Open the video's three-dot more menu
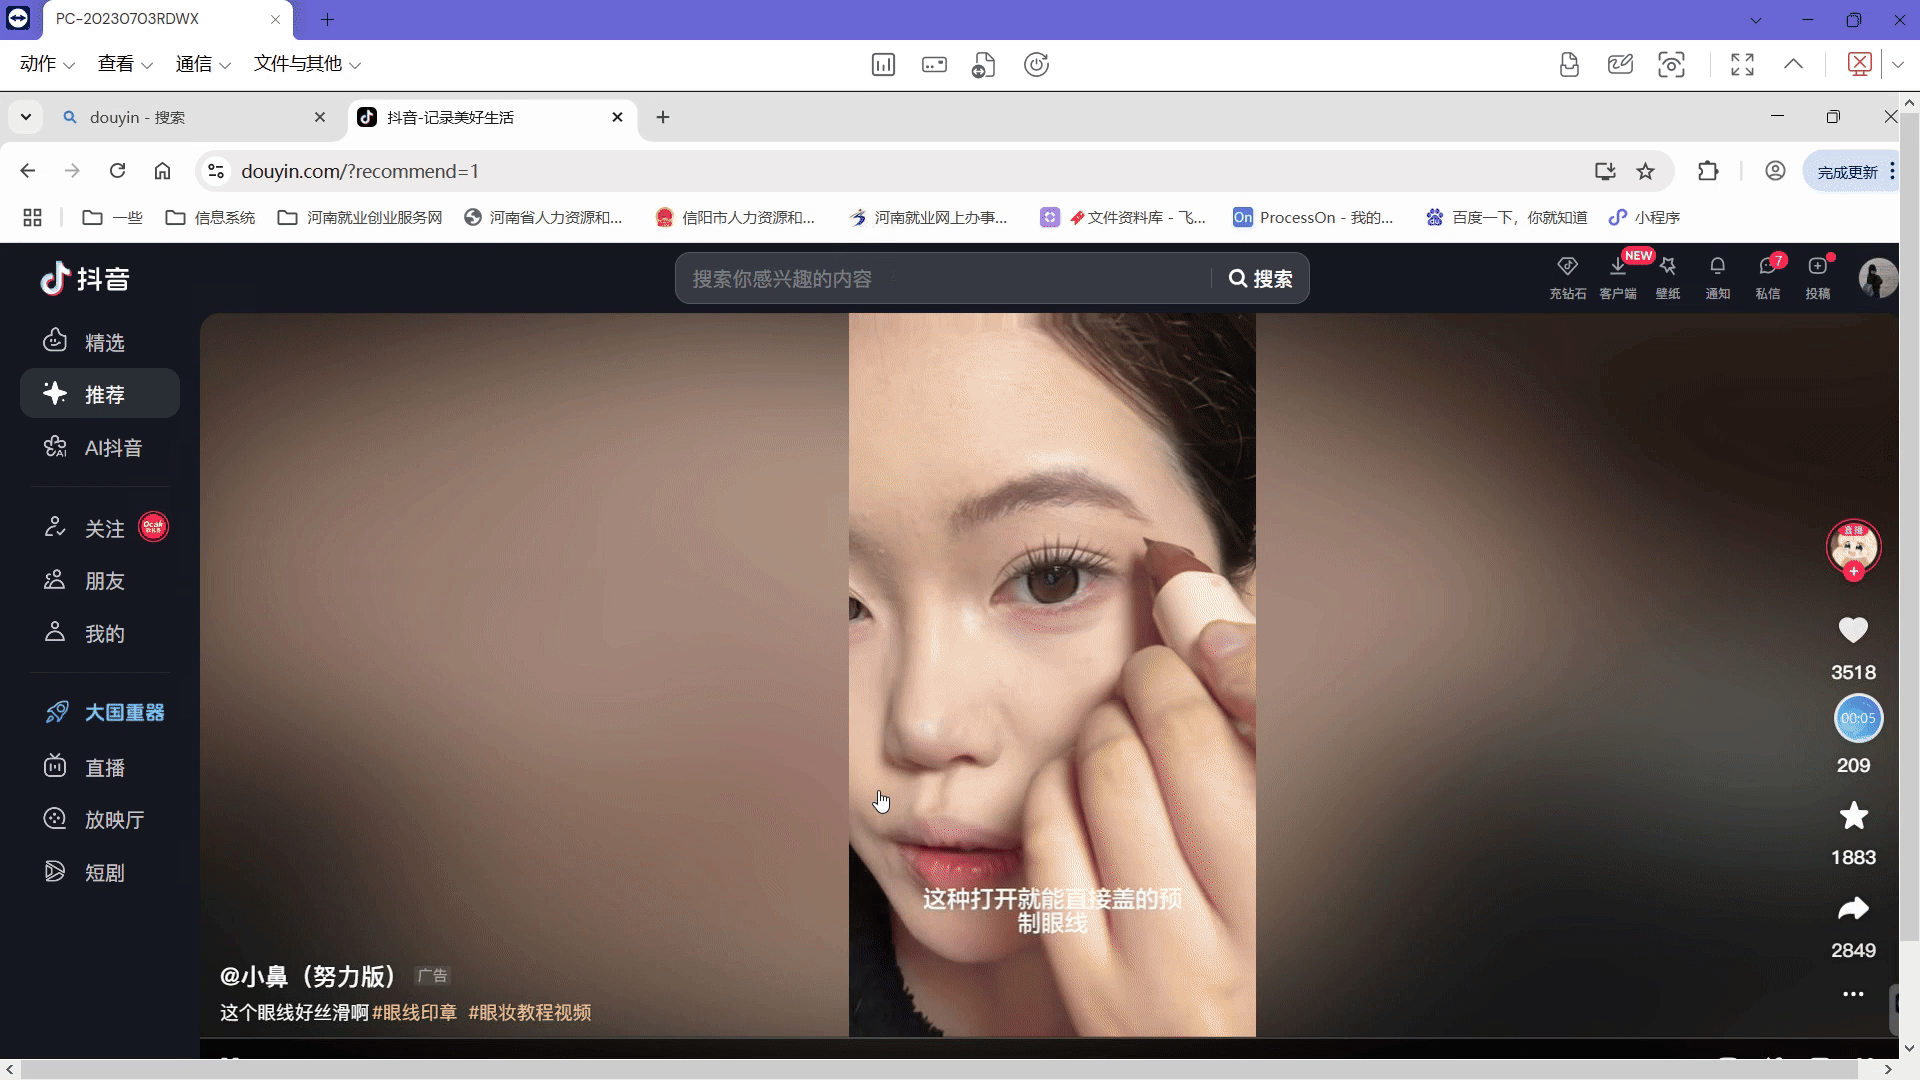 point(1853,994)
